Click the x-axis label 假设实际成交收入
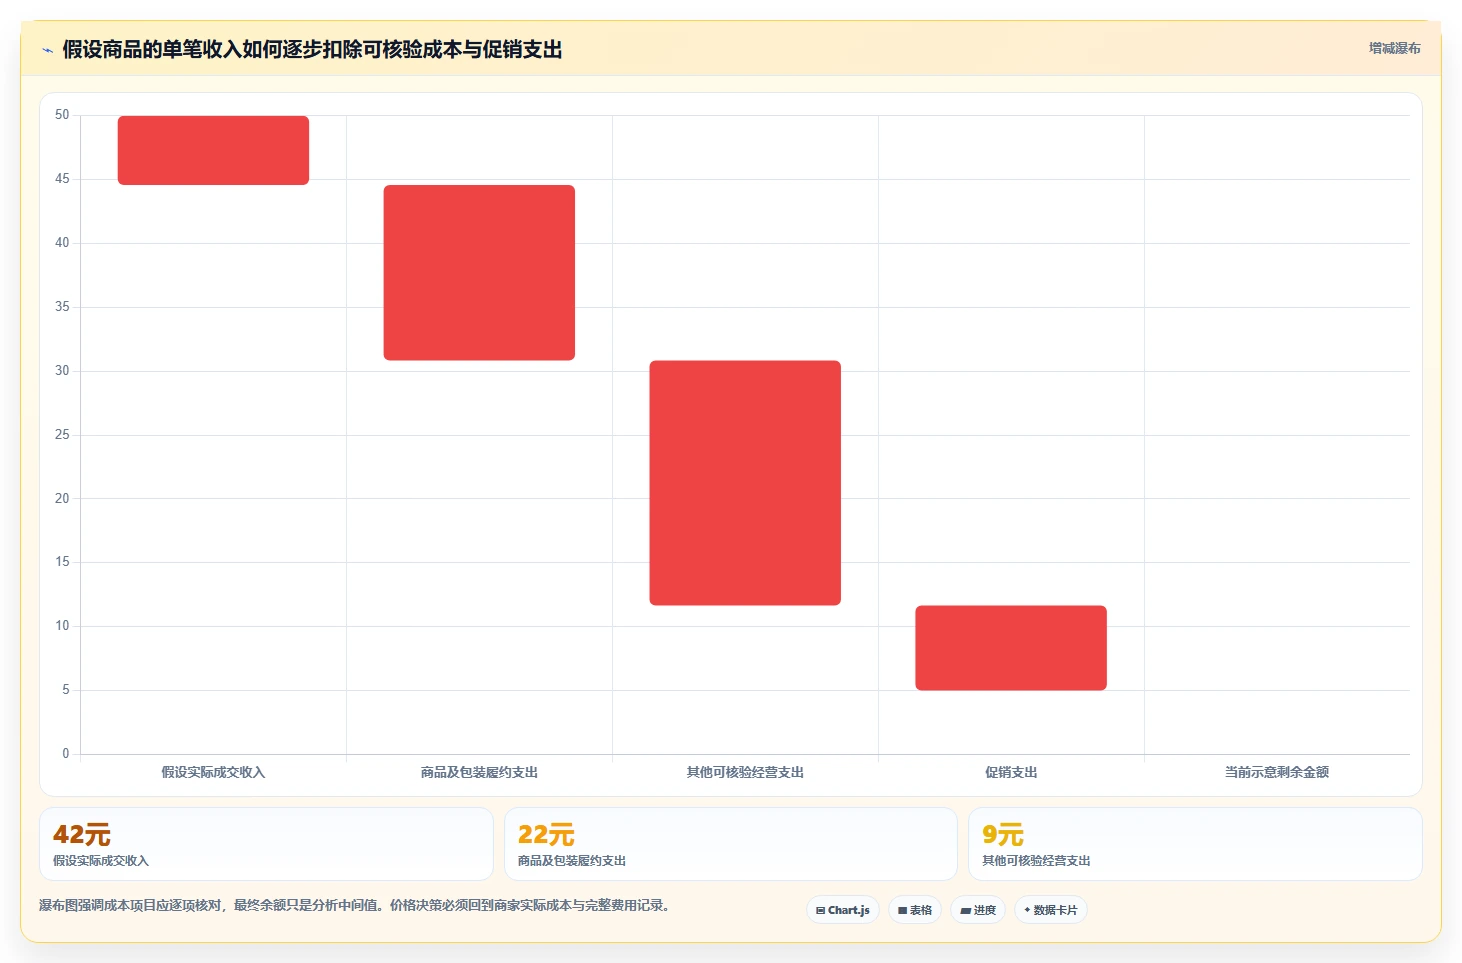The height and width of the screenshot is (963, 1462). click(x=213, y=772)
